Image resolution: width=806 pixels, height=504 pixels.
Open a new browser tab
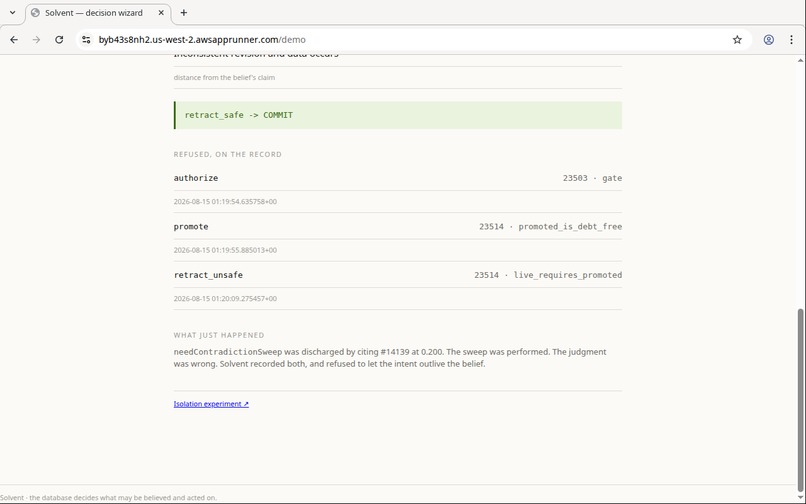tap(184, 13)
